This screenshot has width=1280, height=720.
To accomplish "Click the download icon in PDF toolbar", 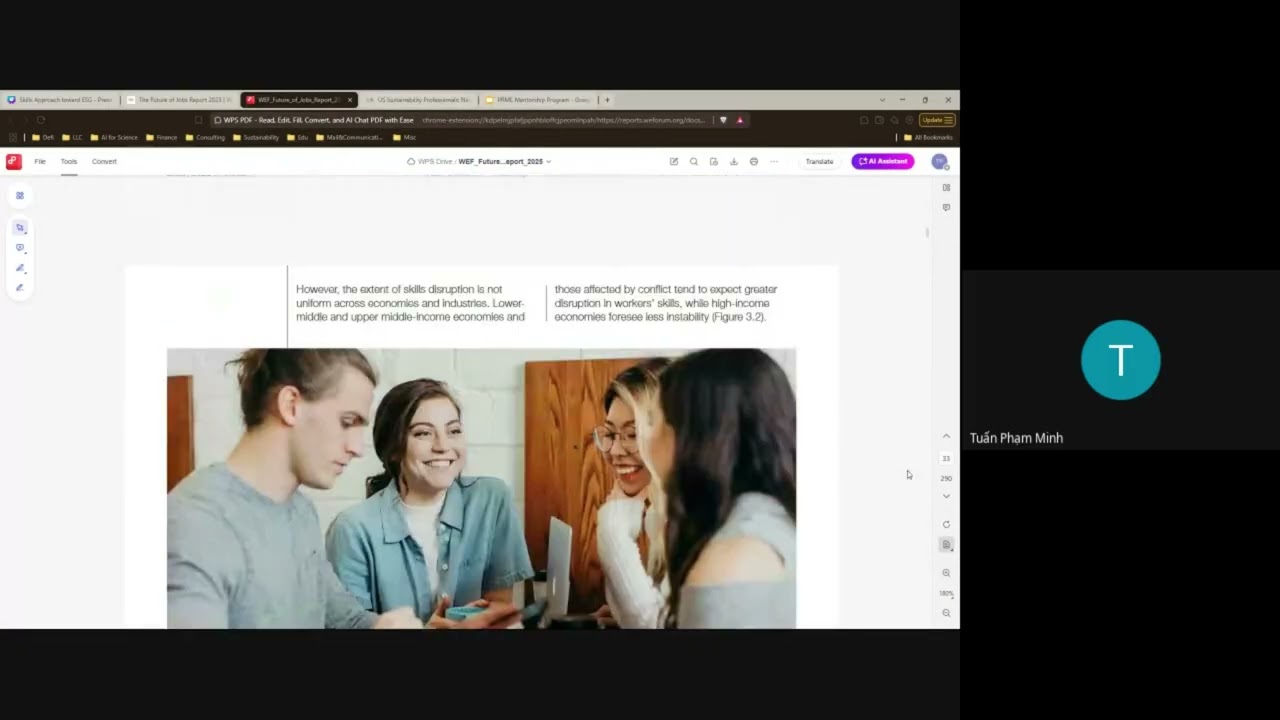I will click(x=734, y=161).
